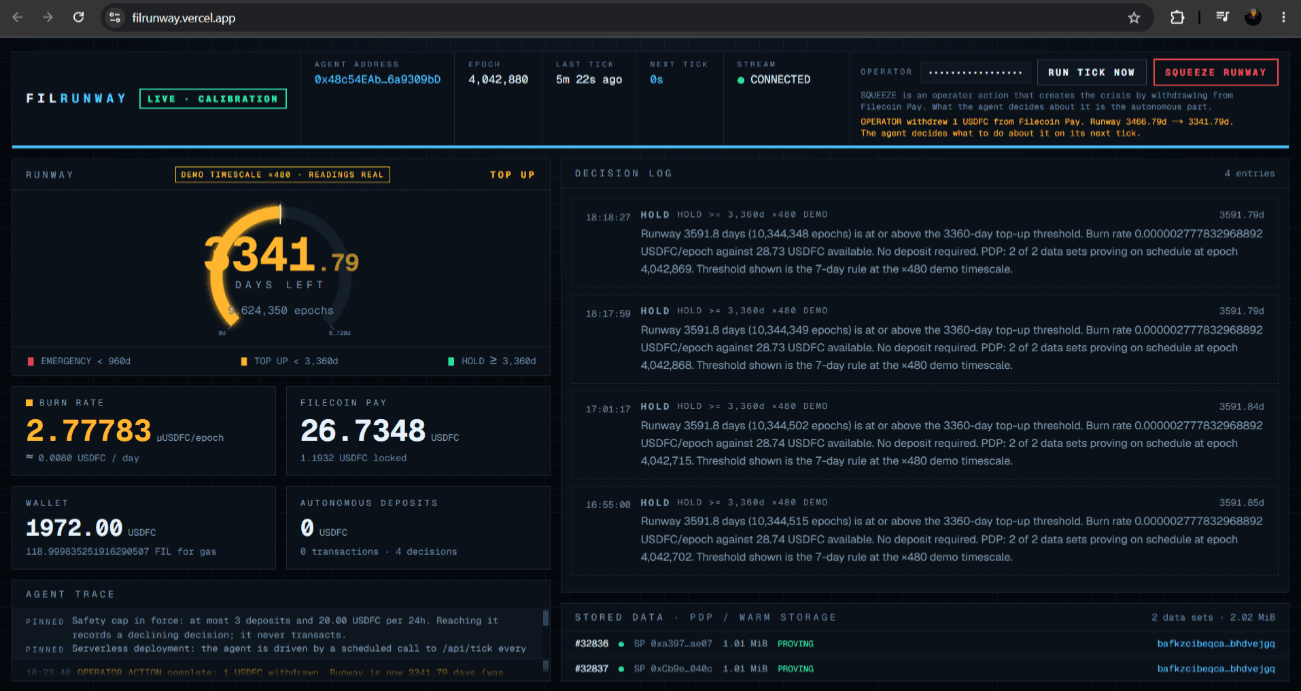
Task: Click PROVING status of data set #32836
Action: click(x=795, y=644)
